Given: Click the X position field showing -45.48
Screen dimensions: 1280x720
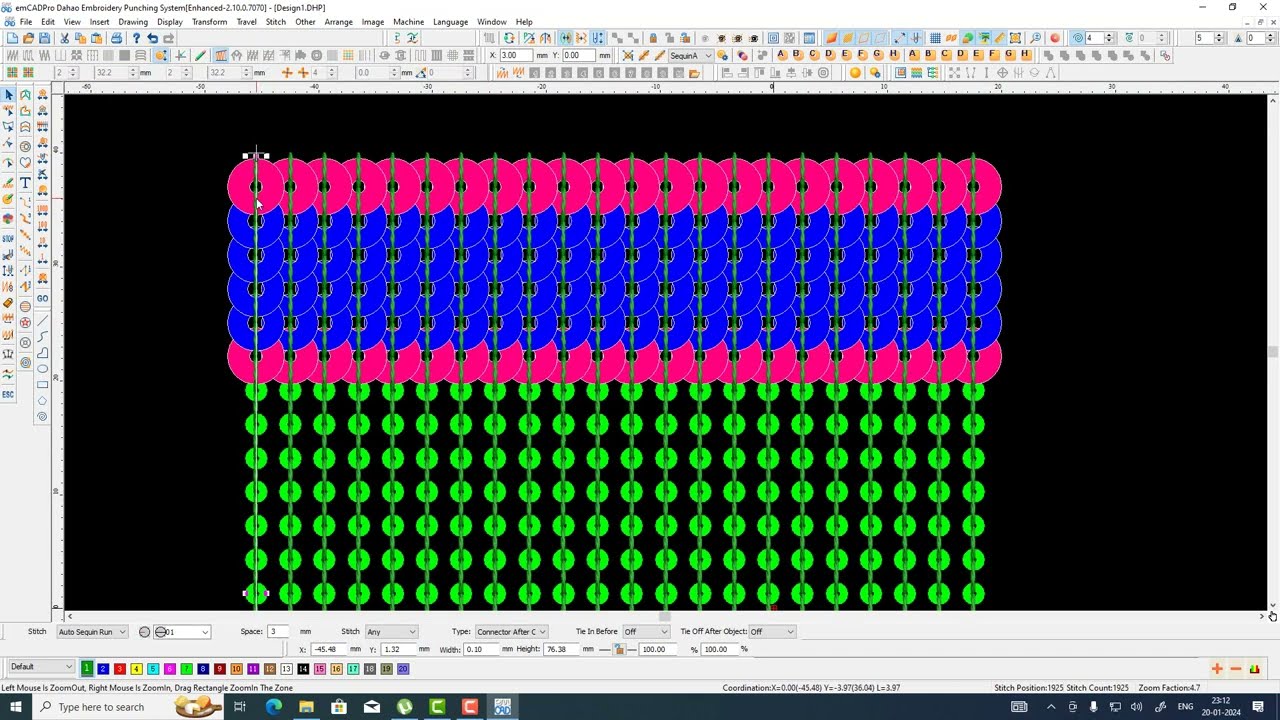Looking at the screenshot, I should (329, 649).
